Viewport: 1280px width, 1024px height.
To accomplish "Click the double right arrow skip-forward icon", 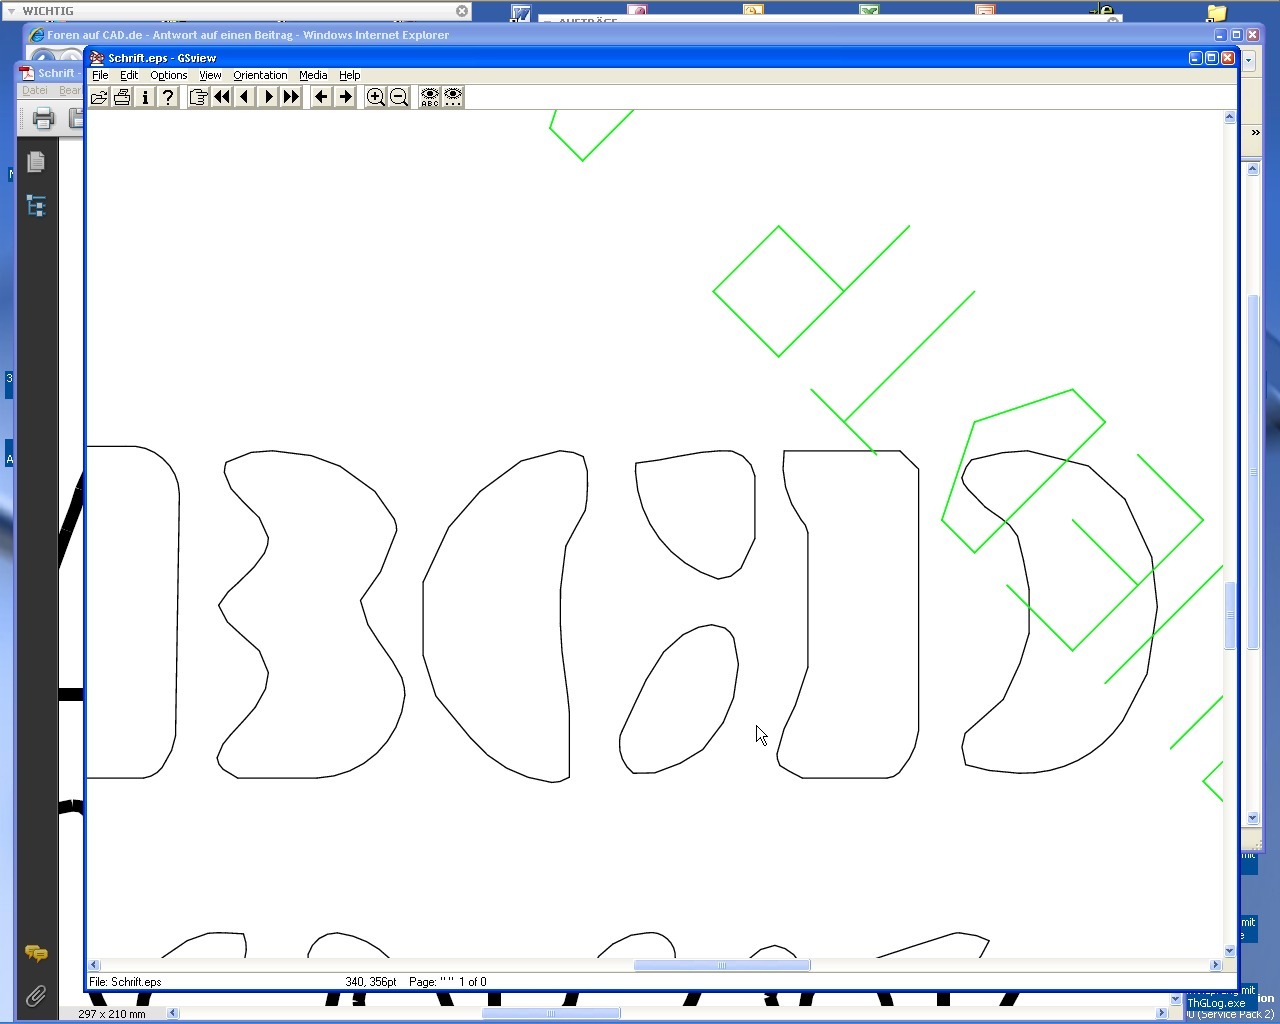I will [x=291, y=97].
